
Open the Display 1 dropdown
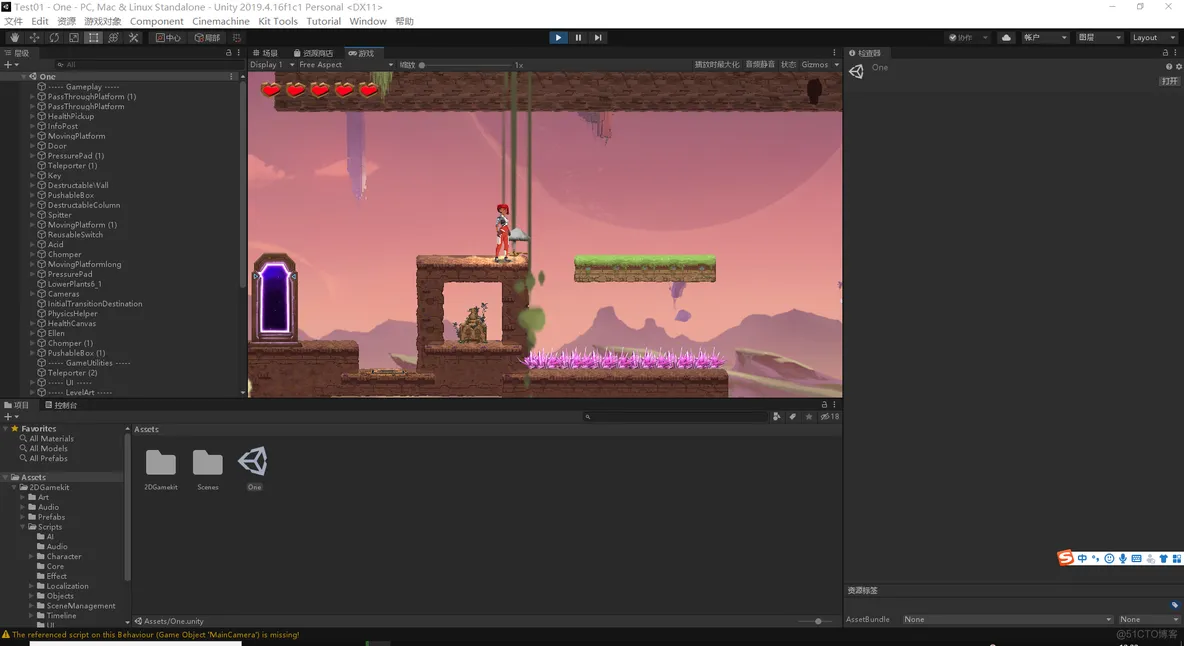click(272, 65)
